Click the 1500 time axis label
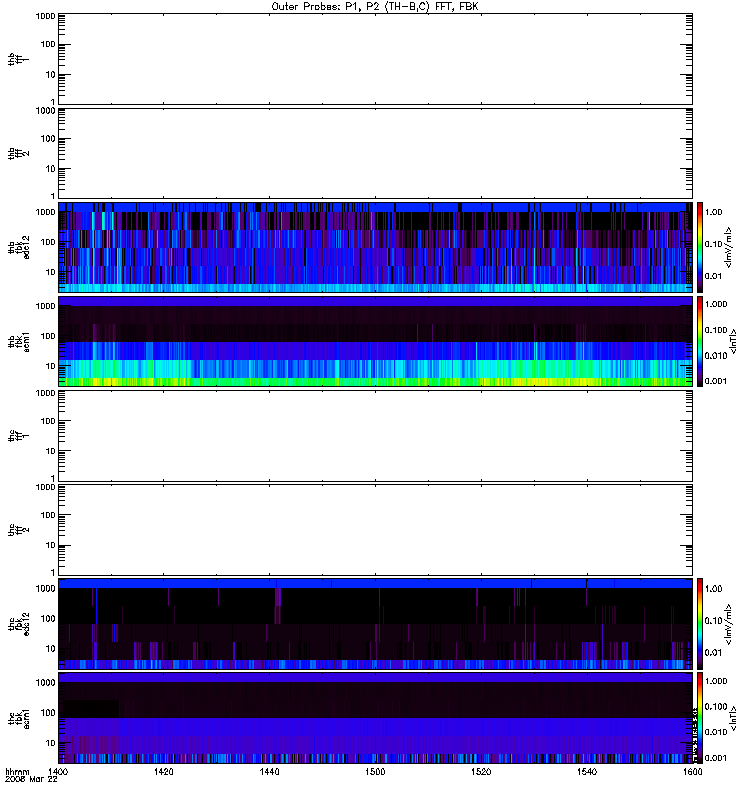750x800 pixels. 375,772
